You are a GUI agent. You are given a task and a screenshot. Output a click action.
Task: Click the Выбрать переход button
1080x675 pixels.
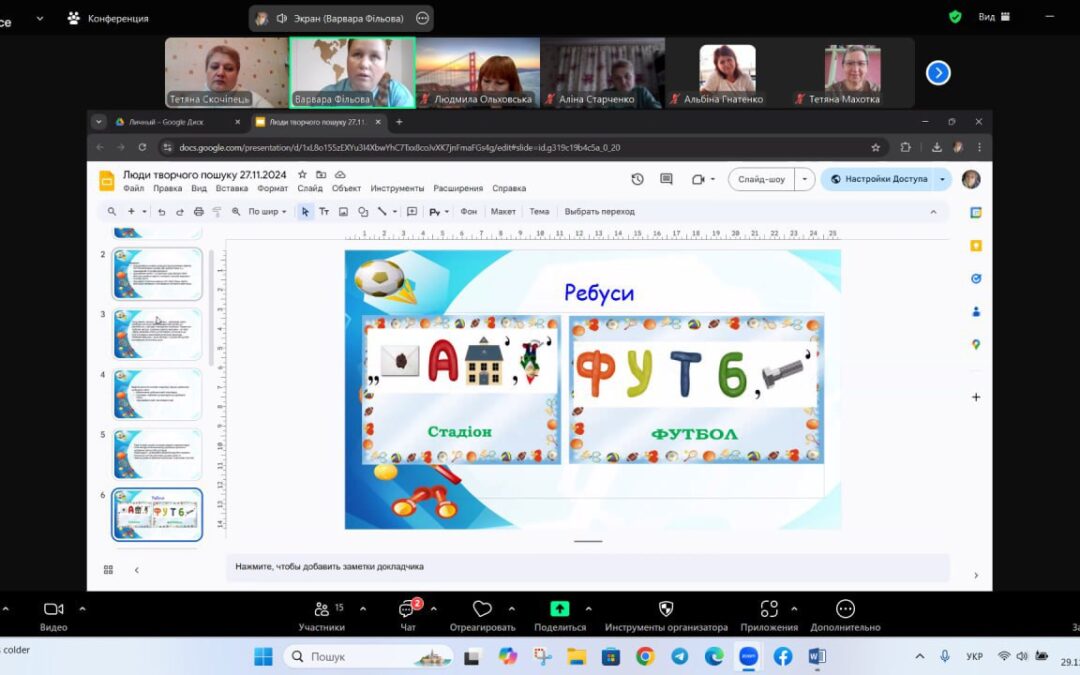(x=599, y=212)
